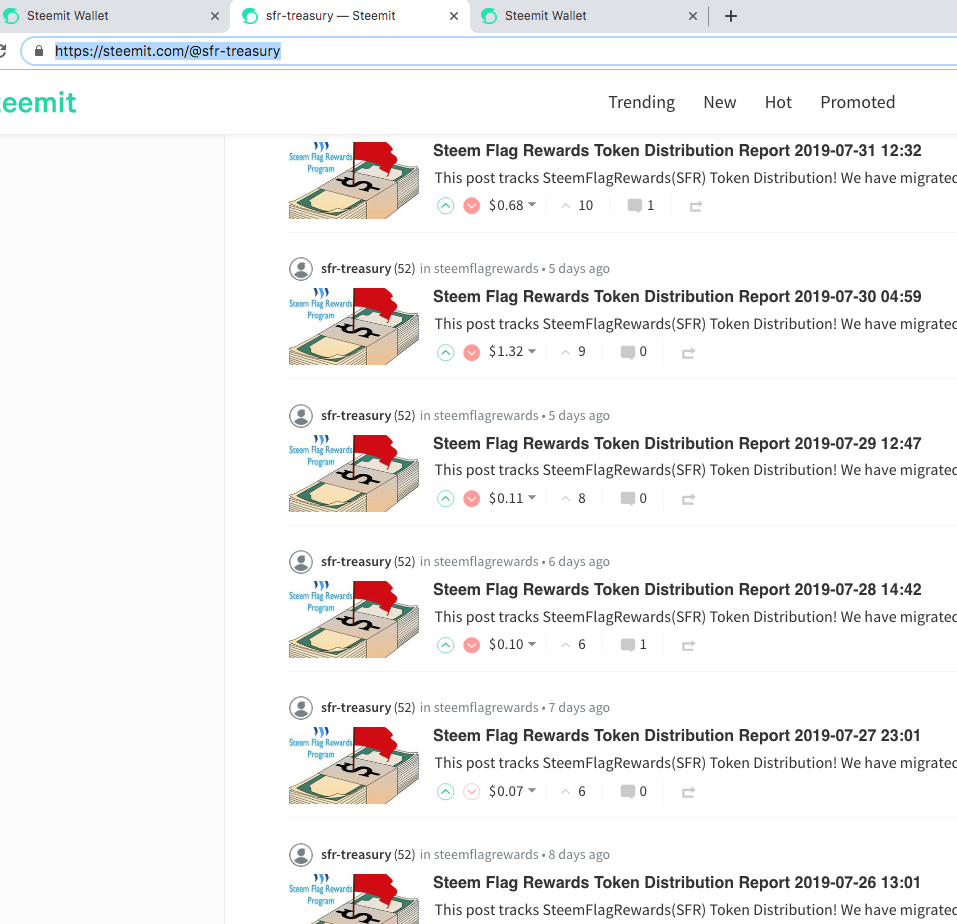Click steemflagrewards tag on the 6 days ago post
Viewport: 957px width, 924px height.
coord(486,561)
